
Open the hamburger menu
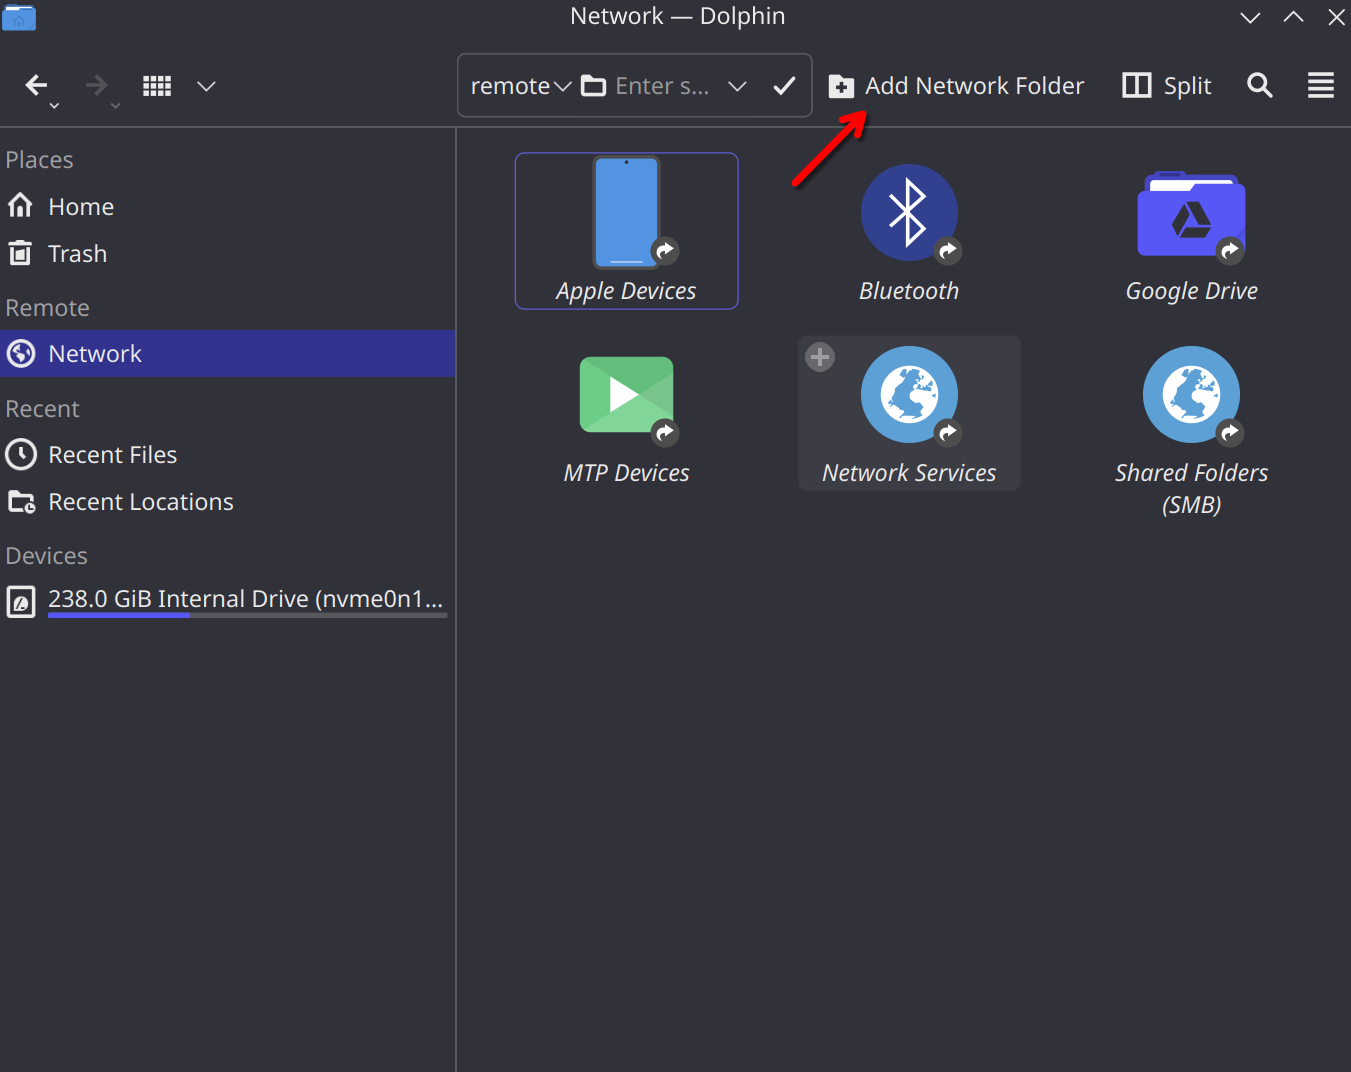click(x=1320, y=86)
